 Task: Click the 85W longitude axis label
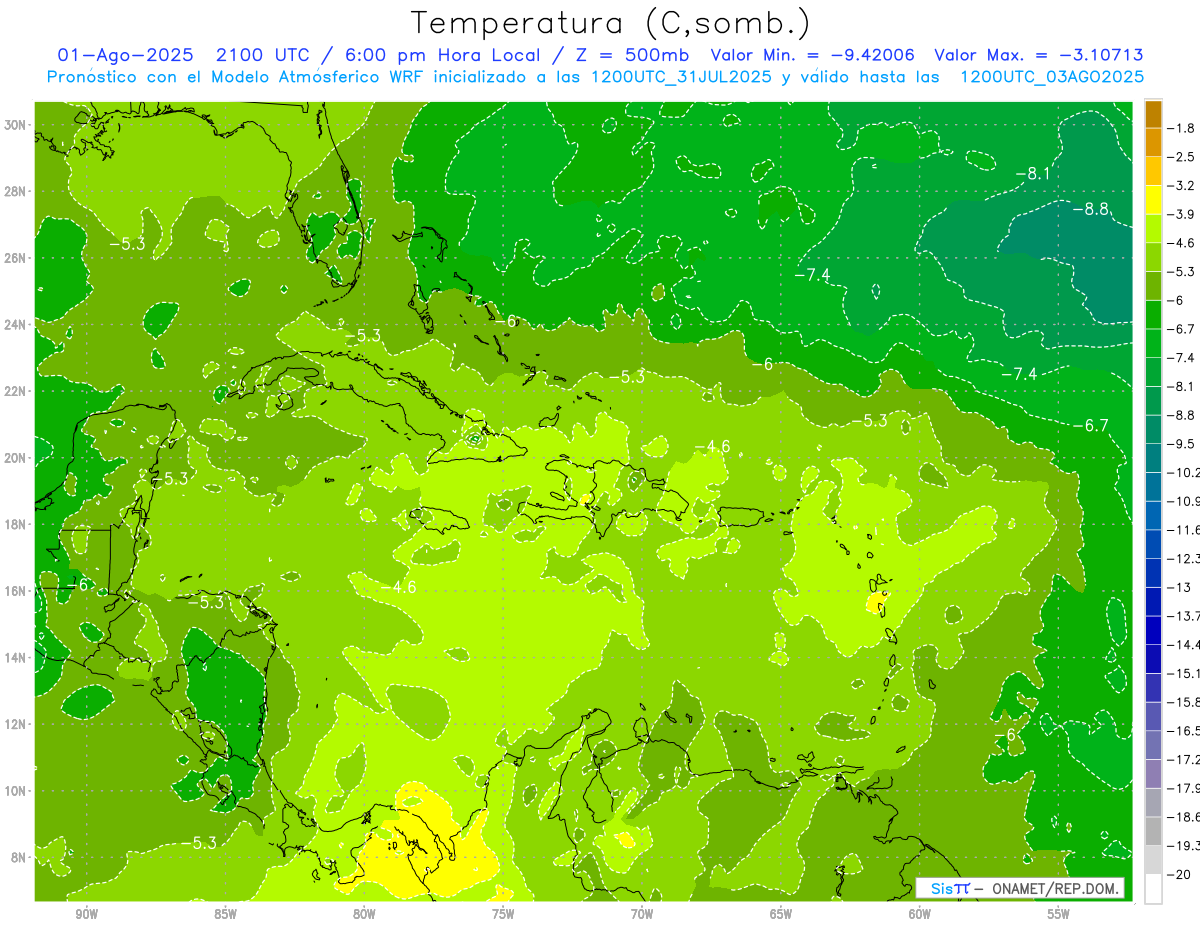click(225, 914)
